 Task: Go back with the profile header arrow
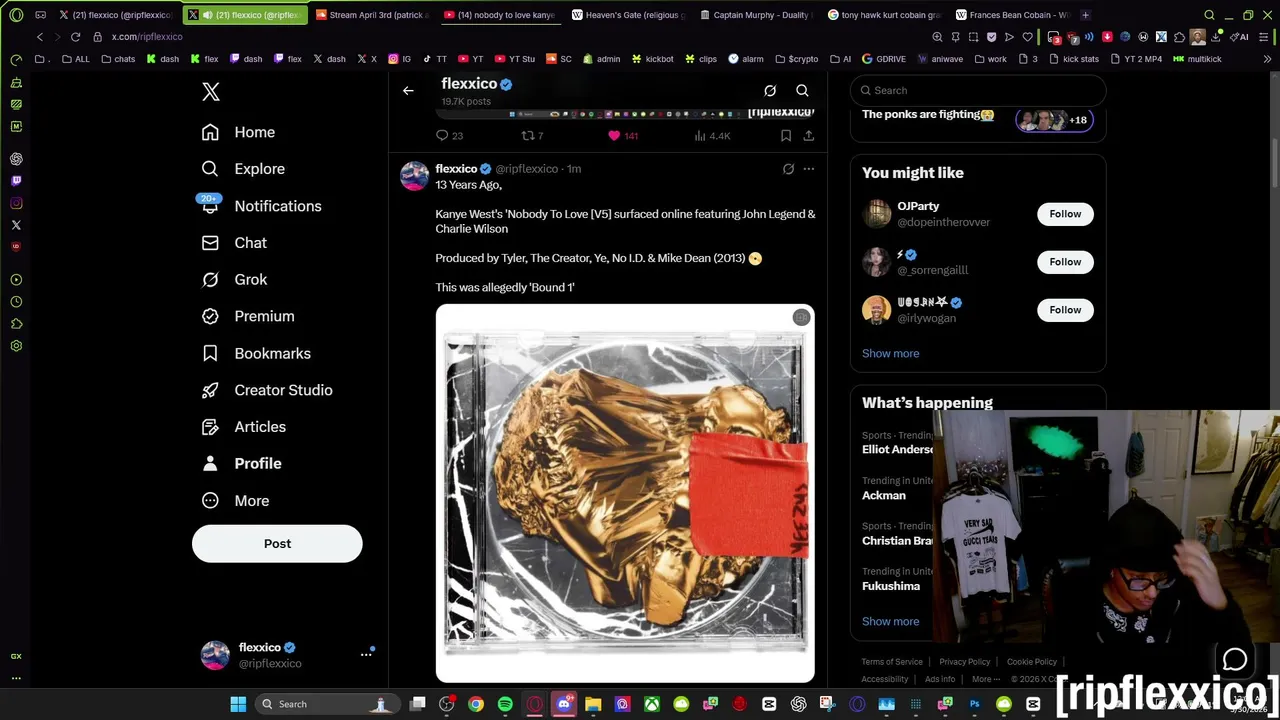408,91
